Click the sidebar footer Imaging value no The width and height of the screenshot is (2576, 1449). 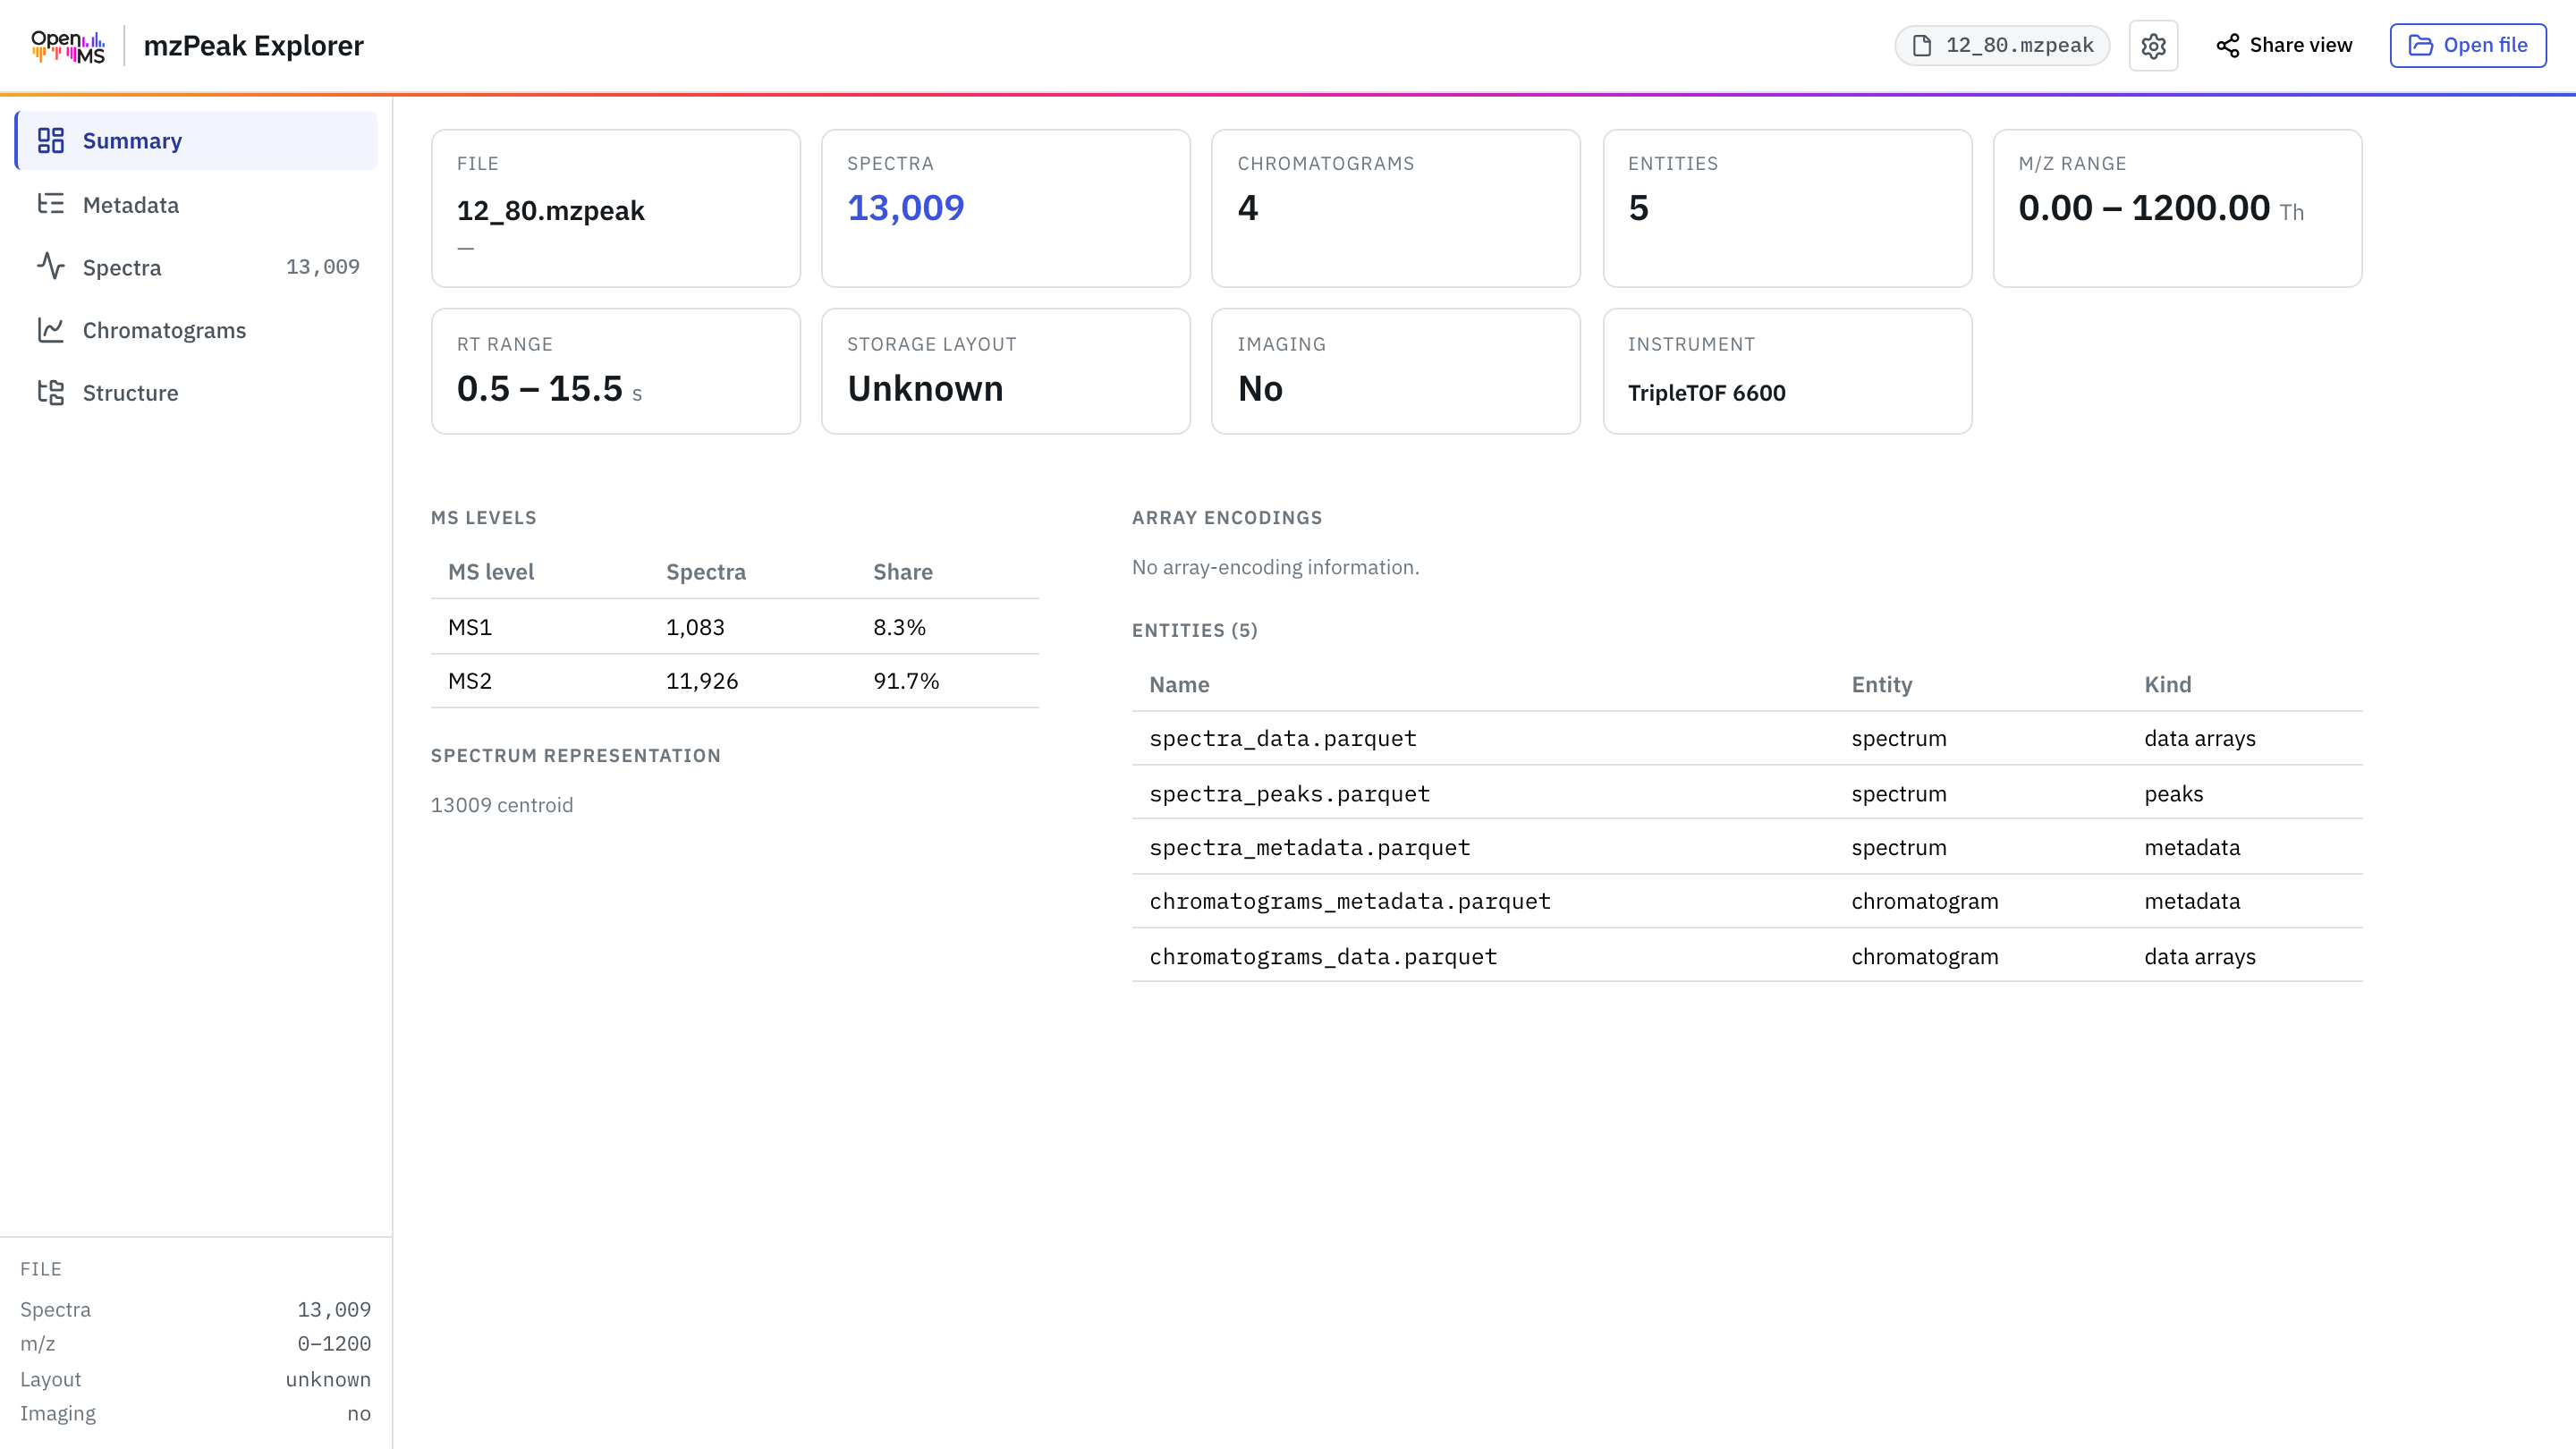point(359,1413)
